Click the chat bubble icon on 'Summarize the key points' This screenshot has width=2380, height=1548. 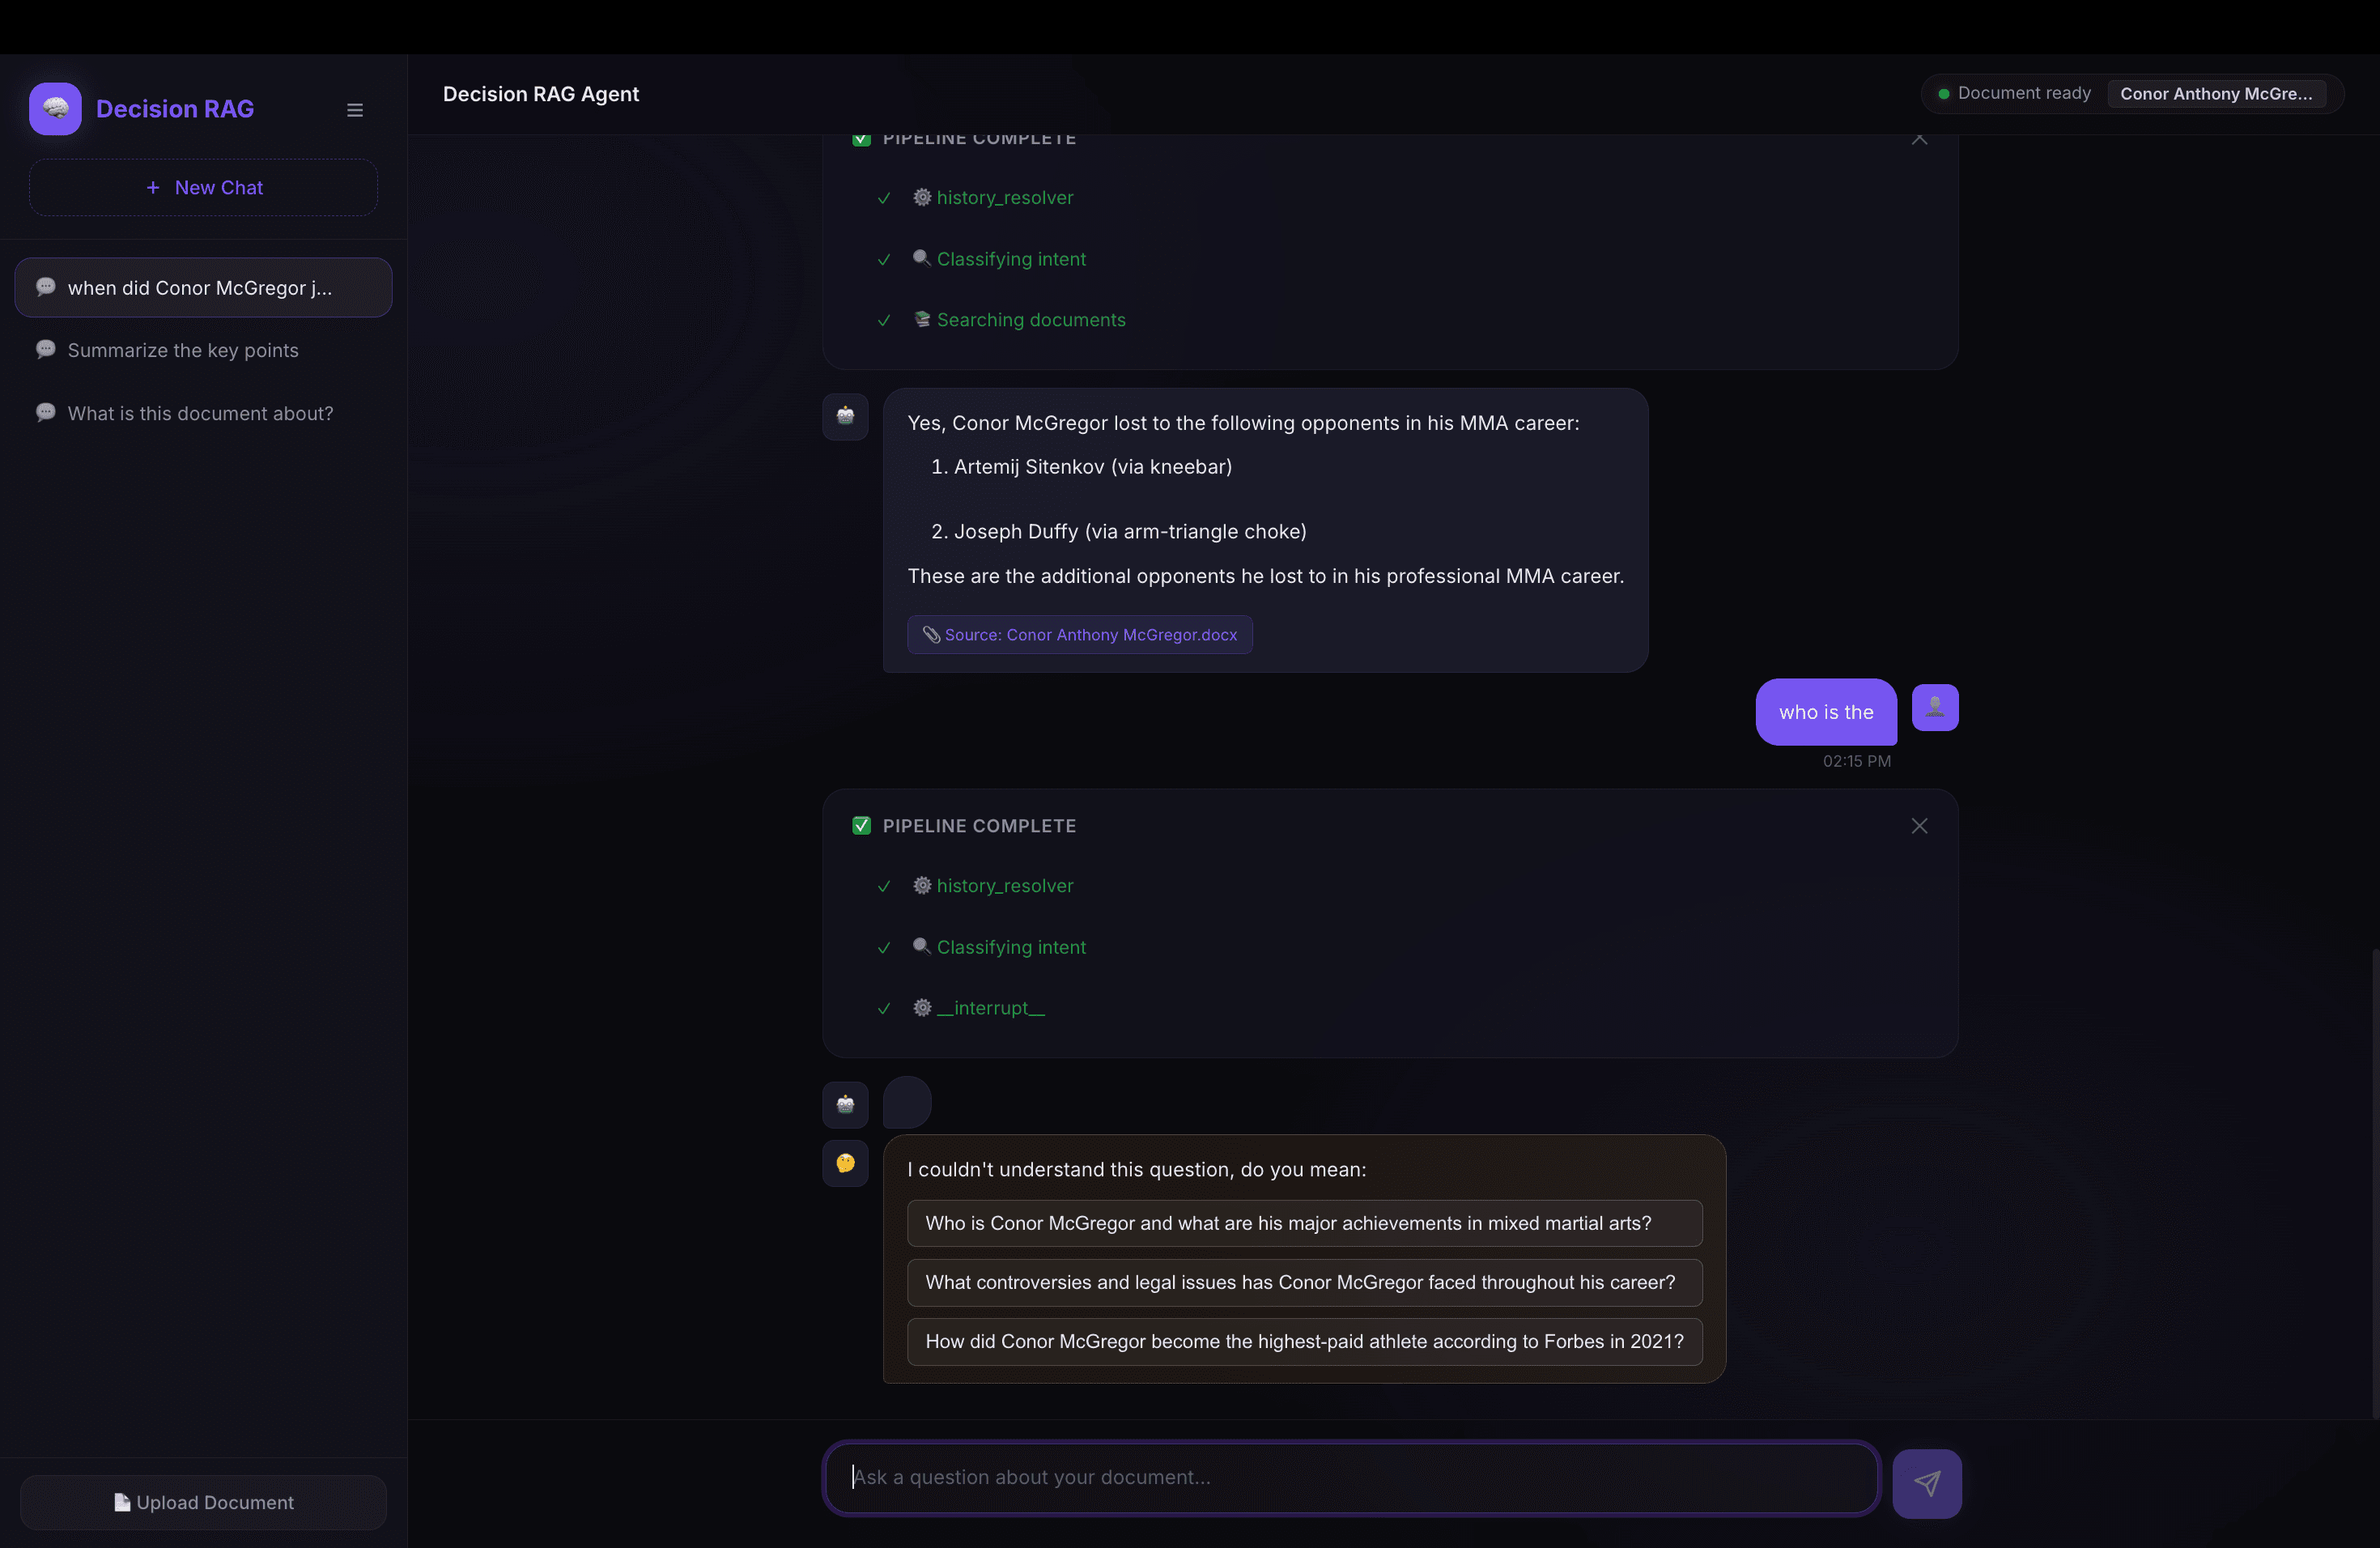click(x=46, y=349)
